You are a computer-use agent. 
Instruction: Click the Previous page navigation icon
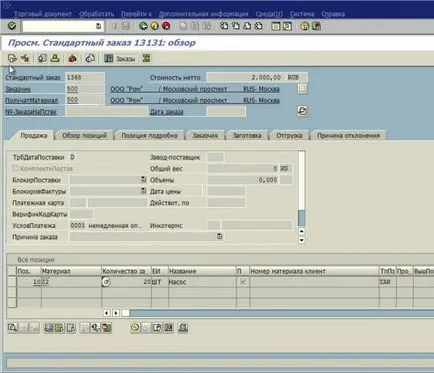coord(236,26)
